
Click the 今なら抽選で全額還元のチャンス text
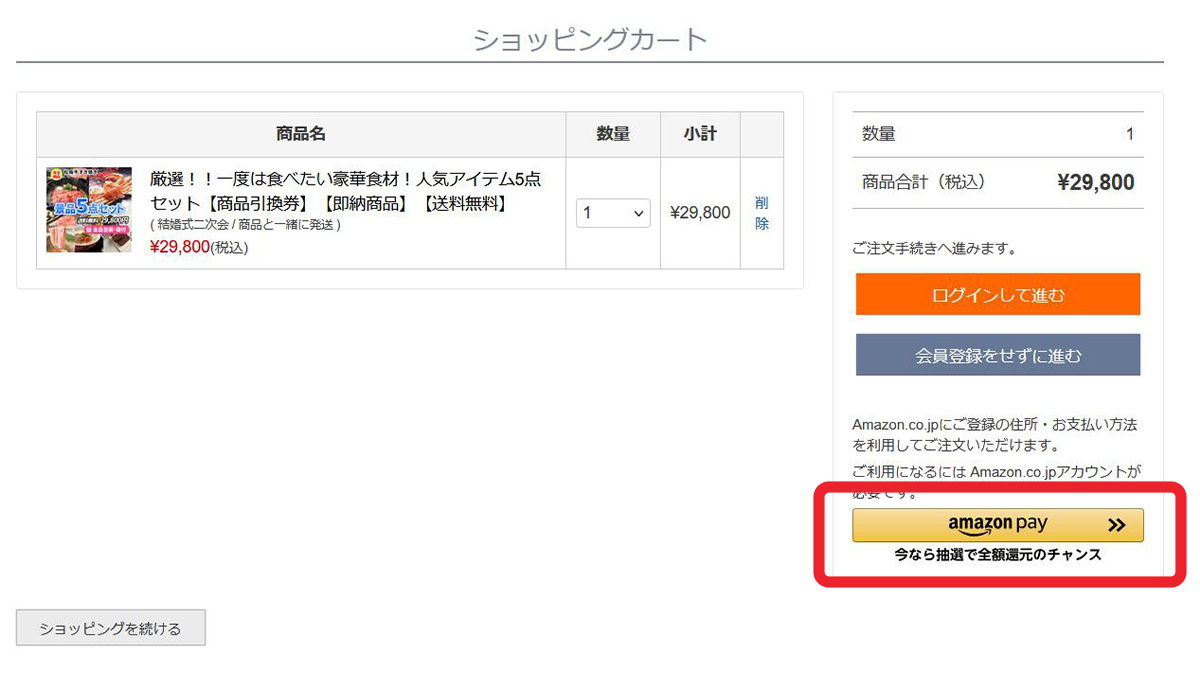pos(997,555)
